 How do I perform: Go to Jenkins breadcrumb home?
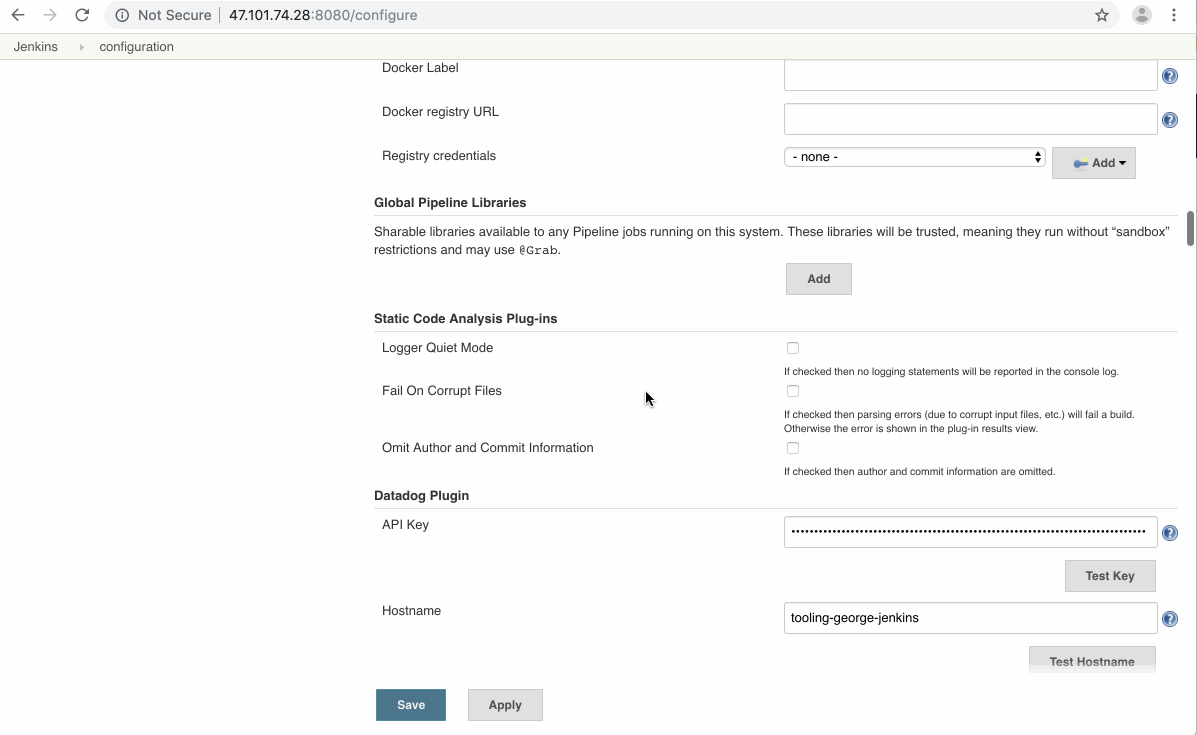pyautogui.click(x=36, y=47)
